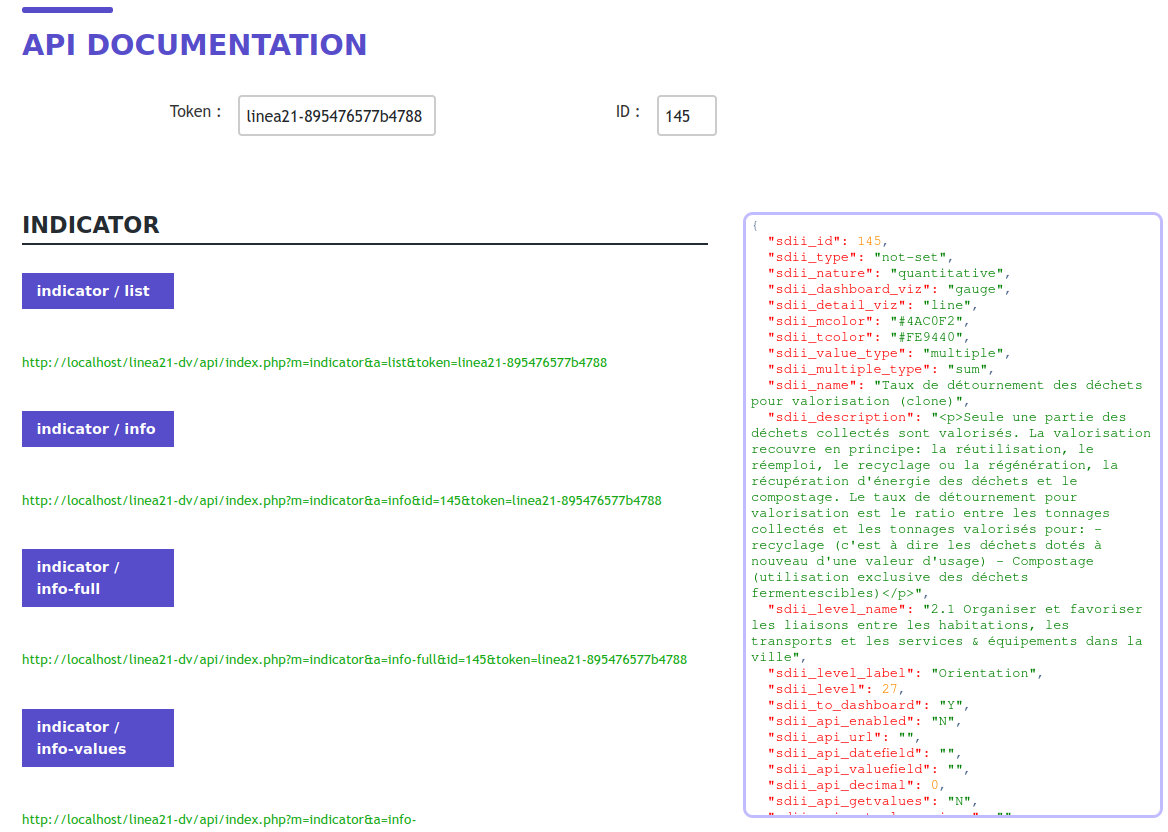Click the indicator / info button
The height and width of the screenshot is (832, 1168).
(98, 429)
